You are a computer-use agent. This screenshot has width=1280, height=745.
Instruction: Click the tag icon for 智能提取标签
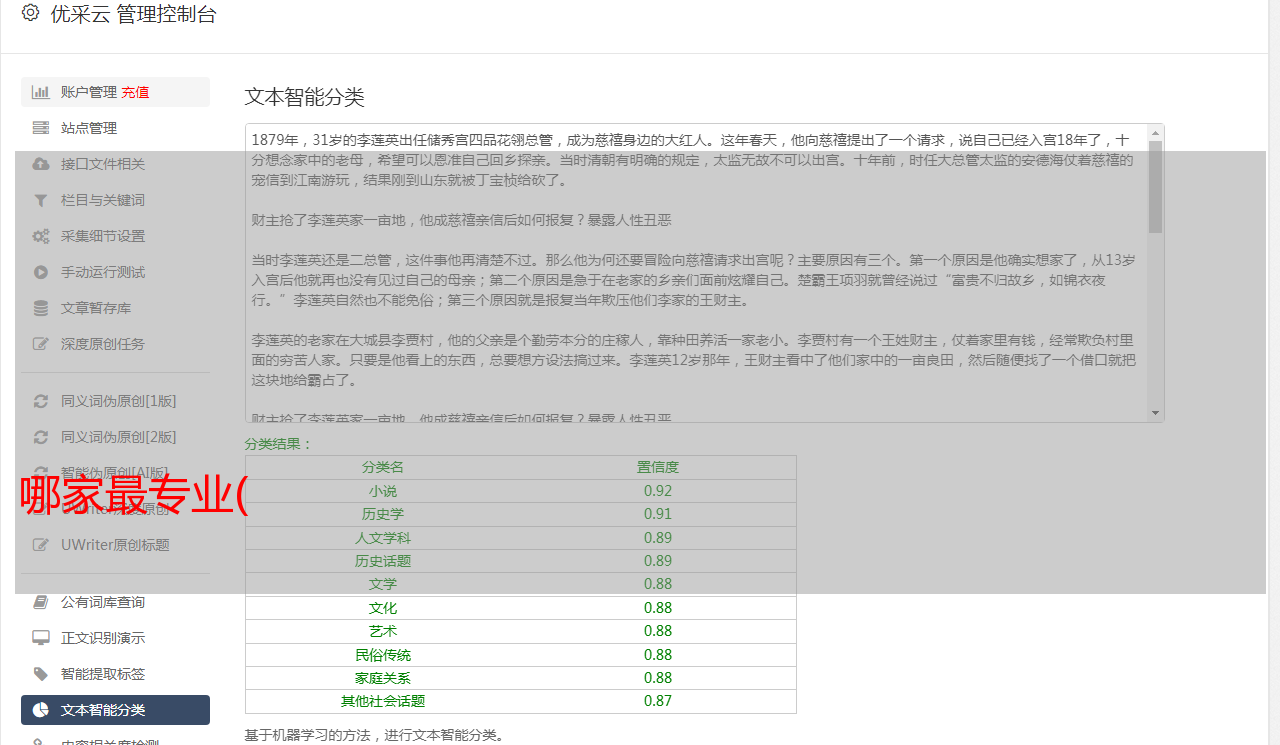[x=41, y=674]
